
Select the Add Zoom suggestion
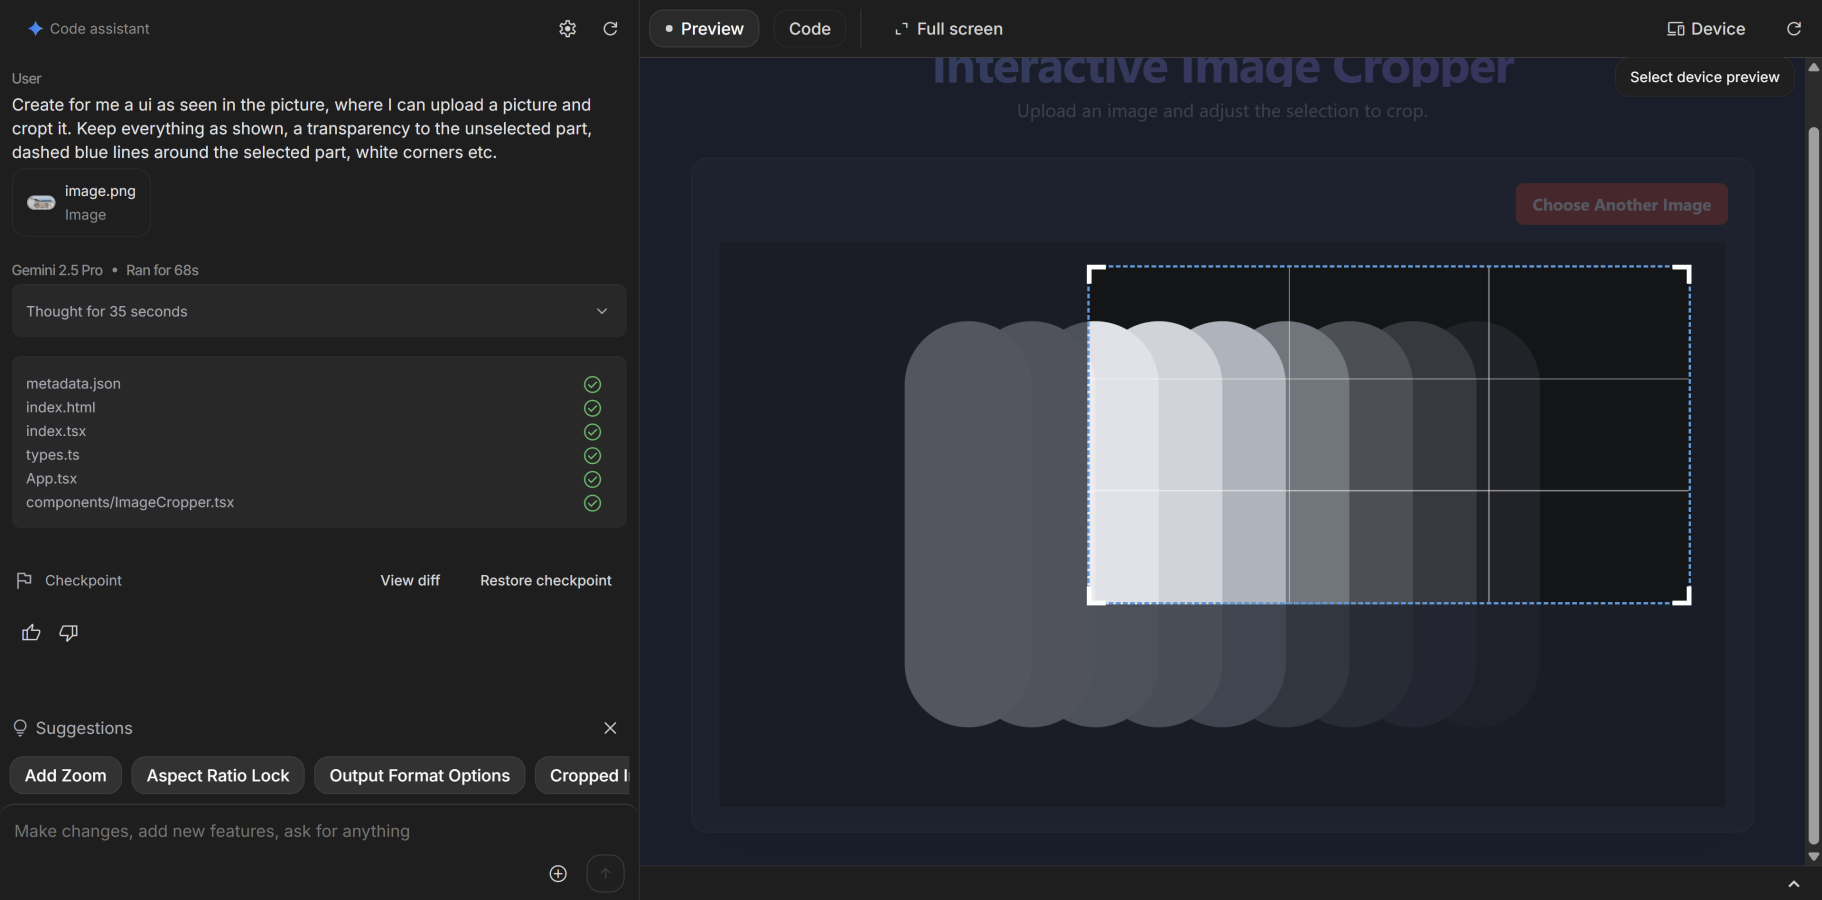click(x=66, y=776)
